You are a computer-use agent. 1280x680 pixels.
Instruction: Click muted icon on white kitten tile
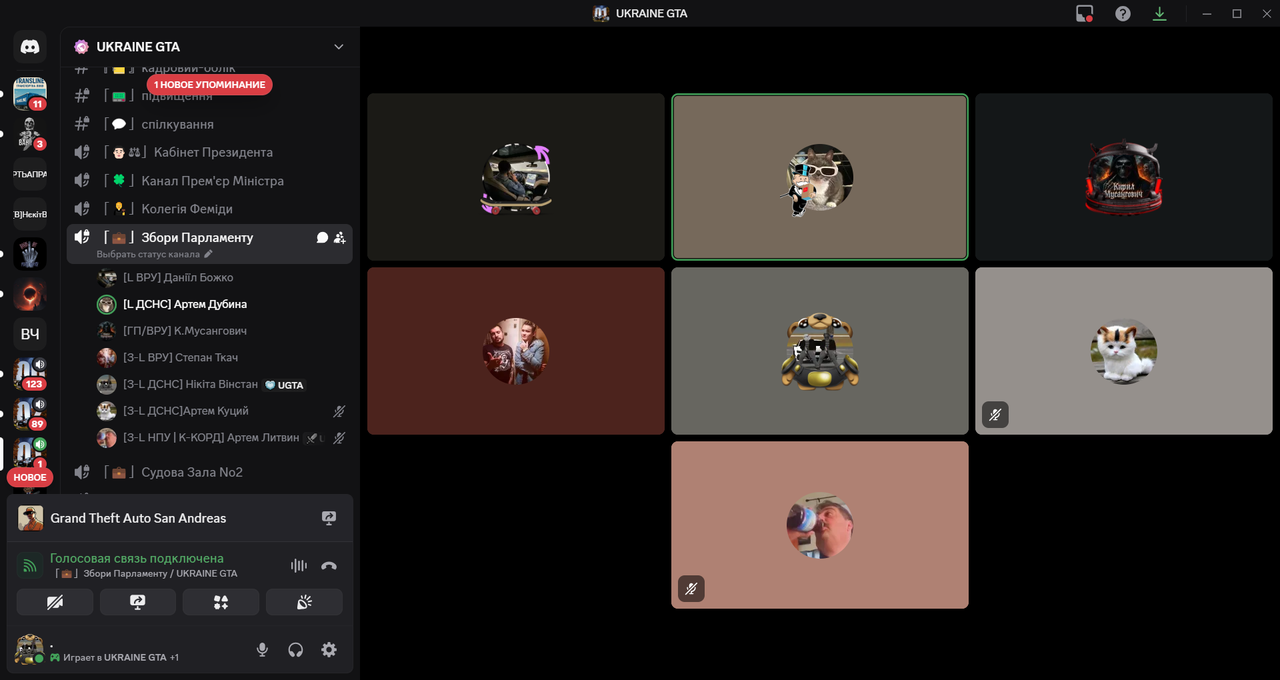(995, 414)
